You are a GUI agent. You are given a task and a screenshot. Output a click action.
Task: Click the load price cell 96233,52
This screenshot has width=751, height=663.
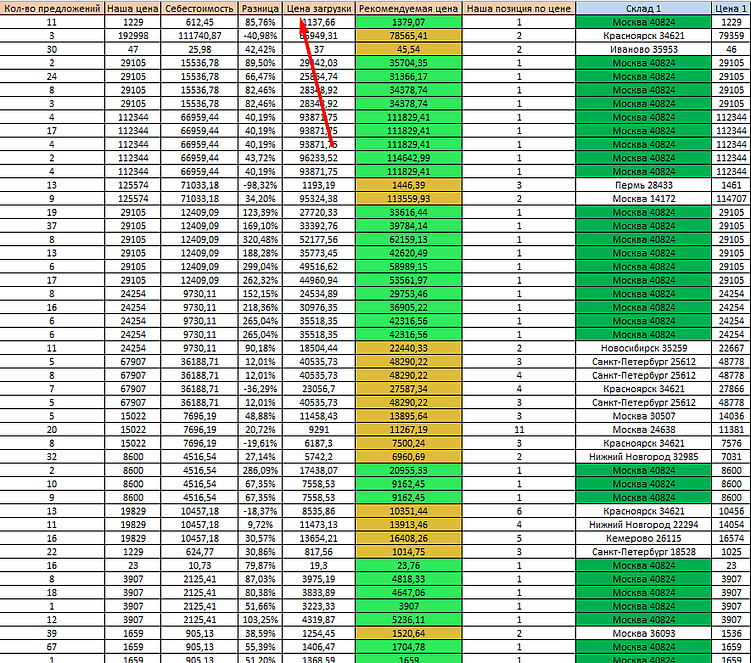pos(319,158)
